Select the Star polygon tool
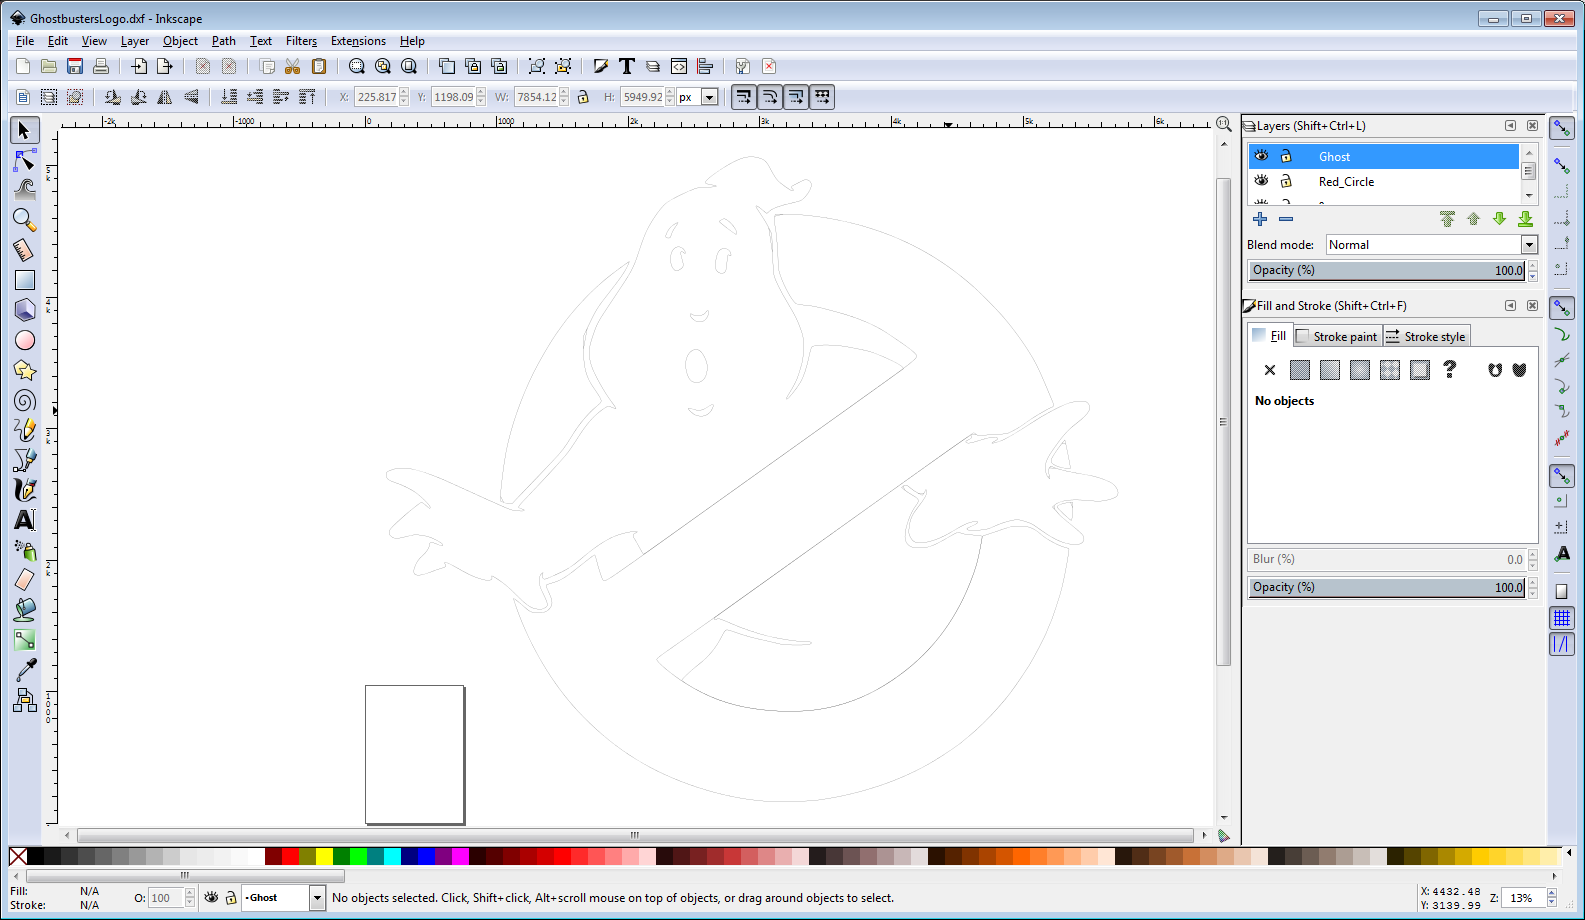Screen dimensions: 1585x920 coord(25,370)
